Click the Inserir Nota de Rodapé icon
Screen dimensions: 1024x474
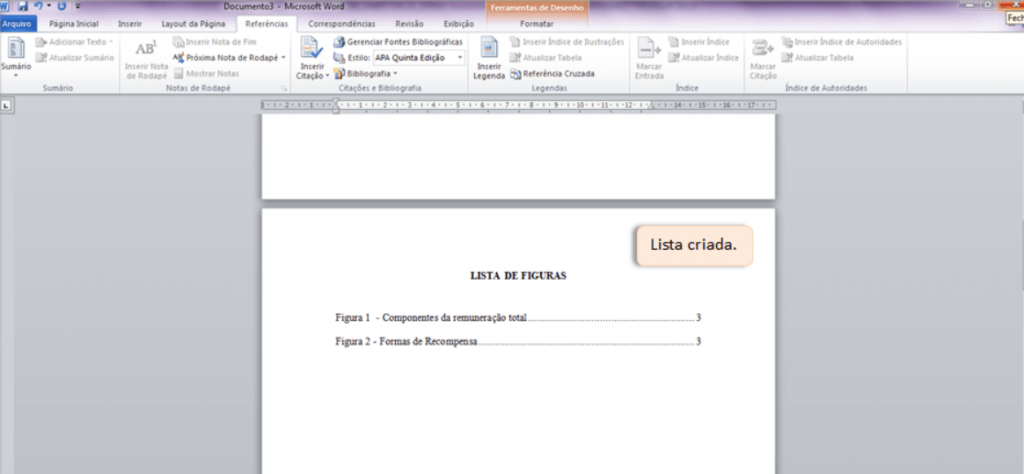146,52
